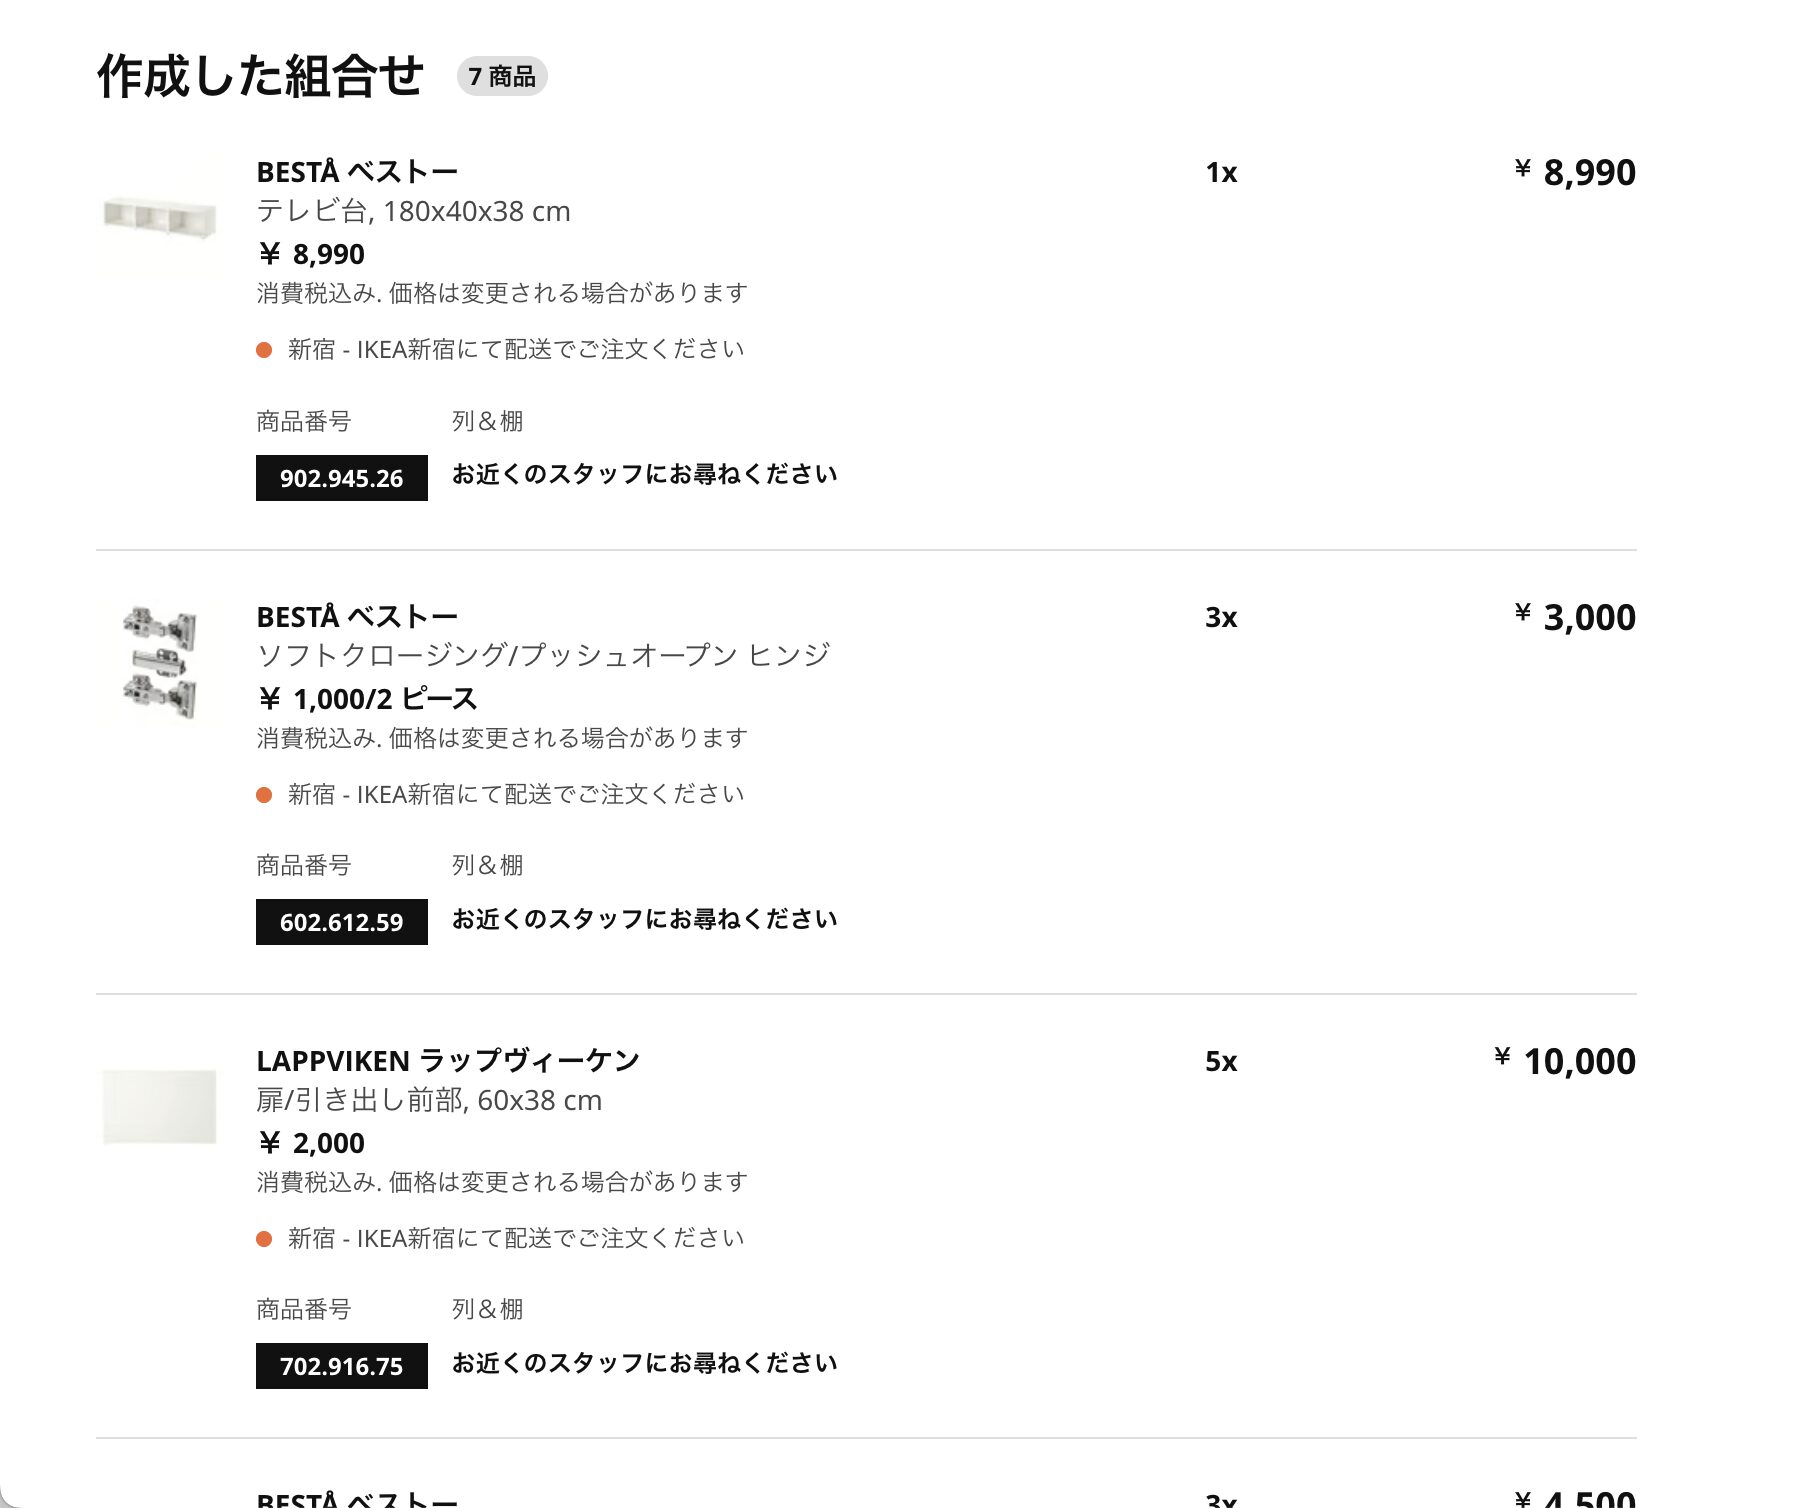Select the 7 商品 count badge
Viewport: 1816px width, 1508px height.
pyautogui.click(x=502, y=77)
